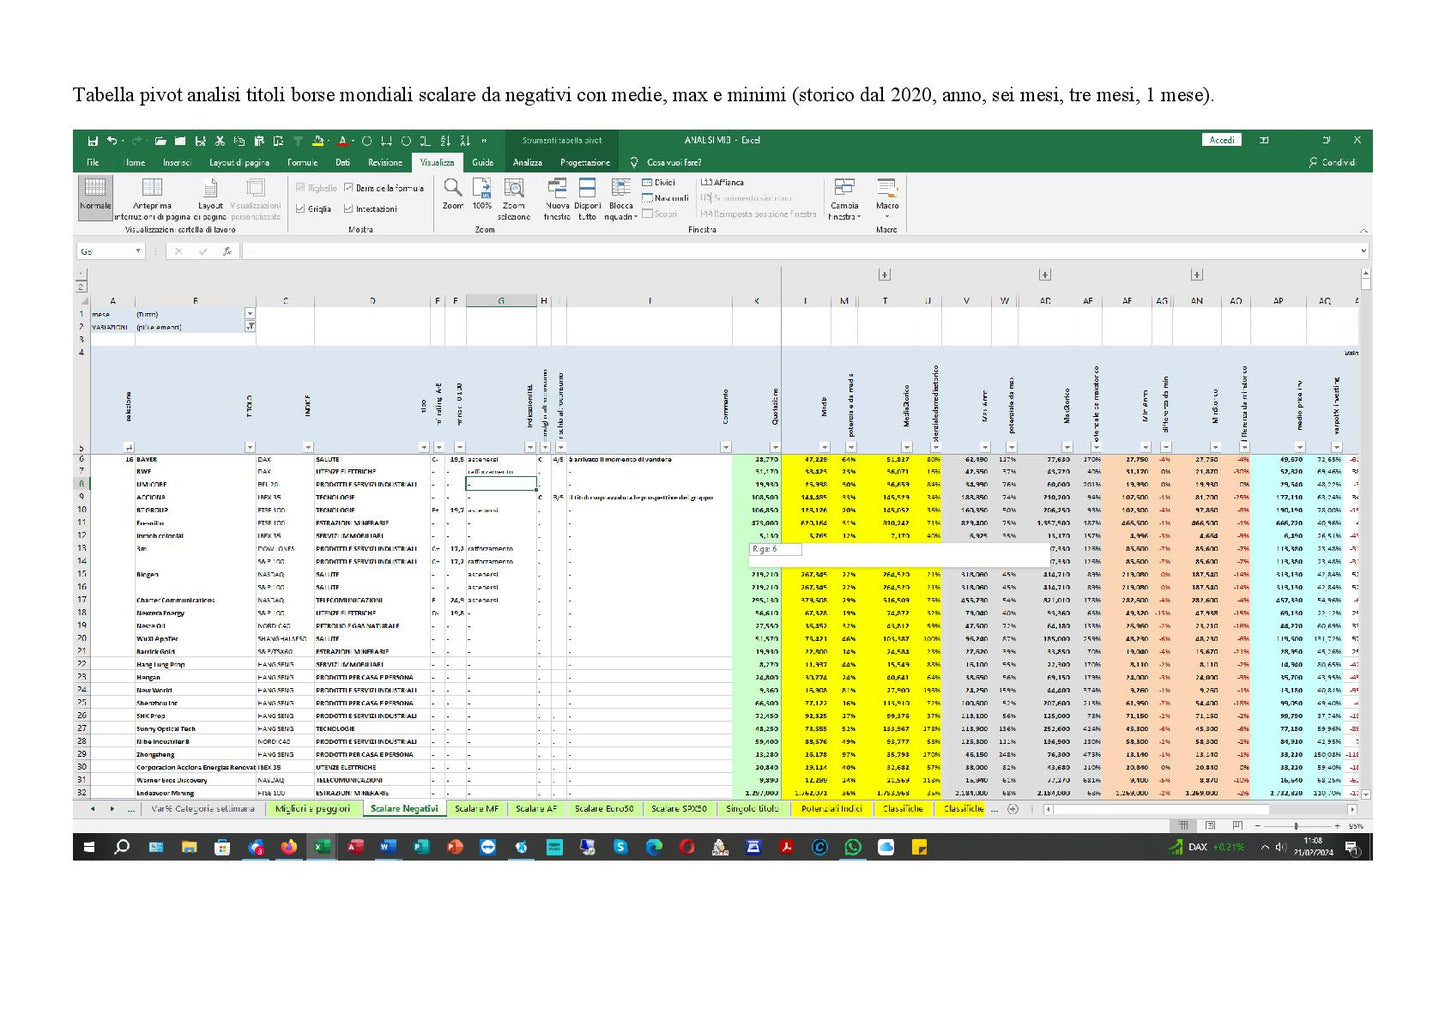Open the INDICE column filter dropdown
Image resolution: width=1445 pixels, height=1021 pixels.
307,447
